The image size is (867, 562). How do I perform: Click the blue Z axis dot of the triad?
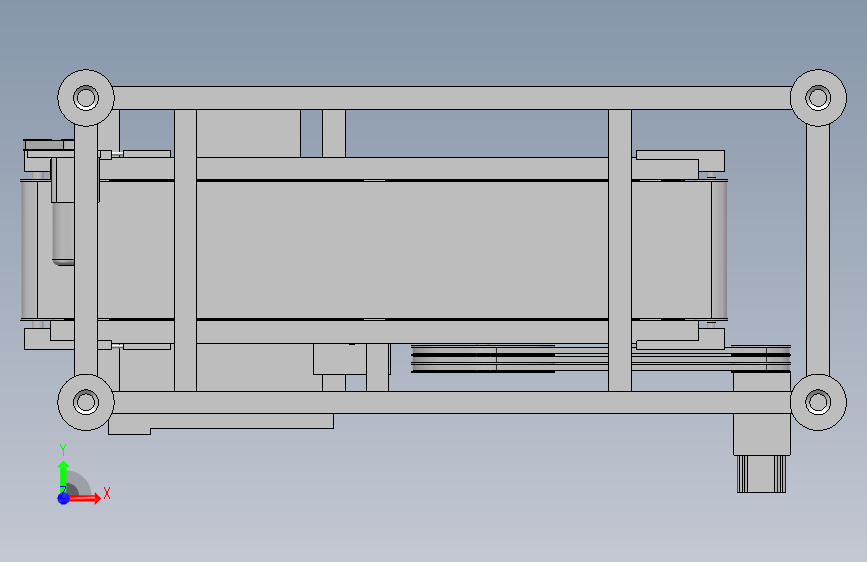coord(63,498)
